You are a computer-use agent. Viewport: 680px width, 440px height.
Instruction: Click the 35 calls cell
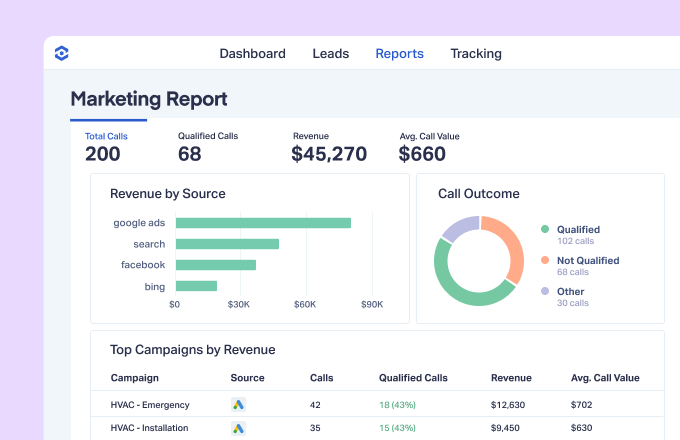(315, 428)
